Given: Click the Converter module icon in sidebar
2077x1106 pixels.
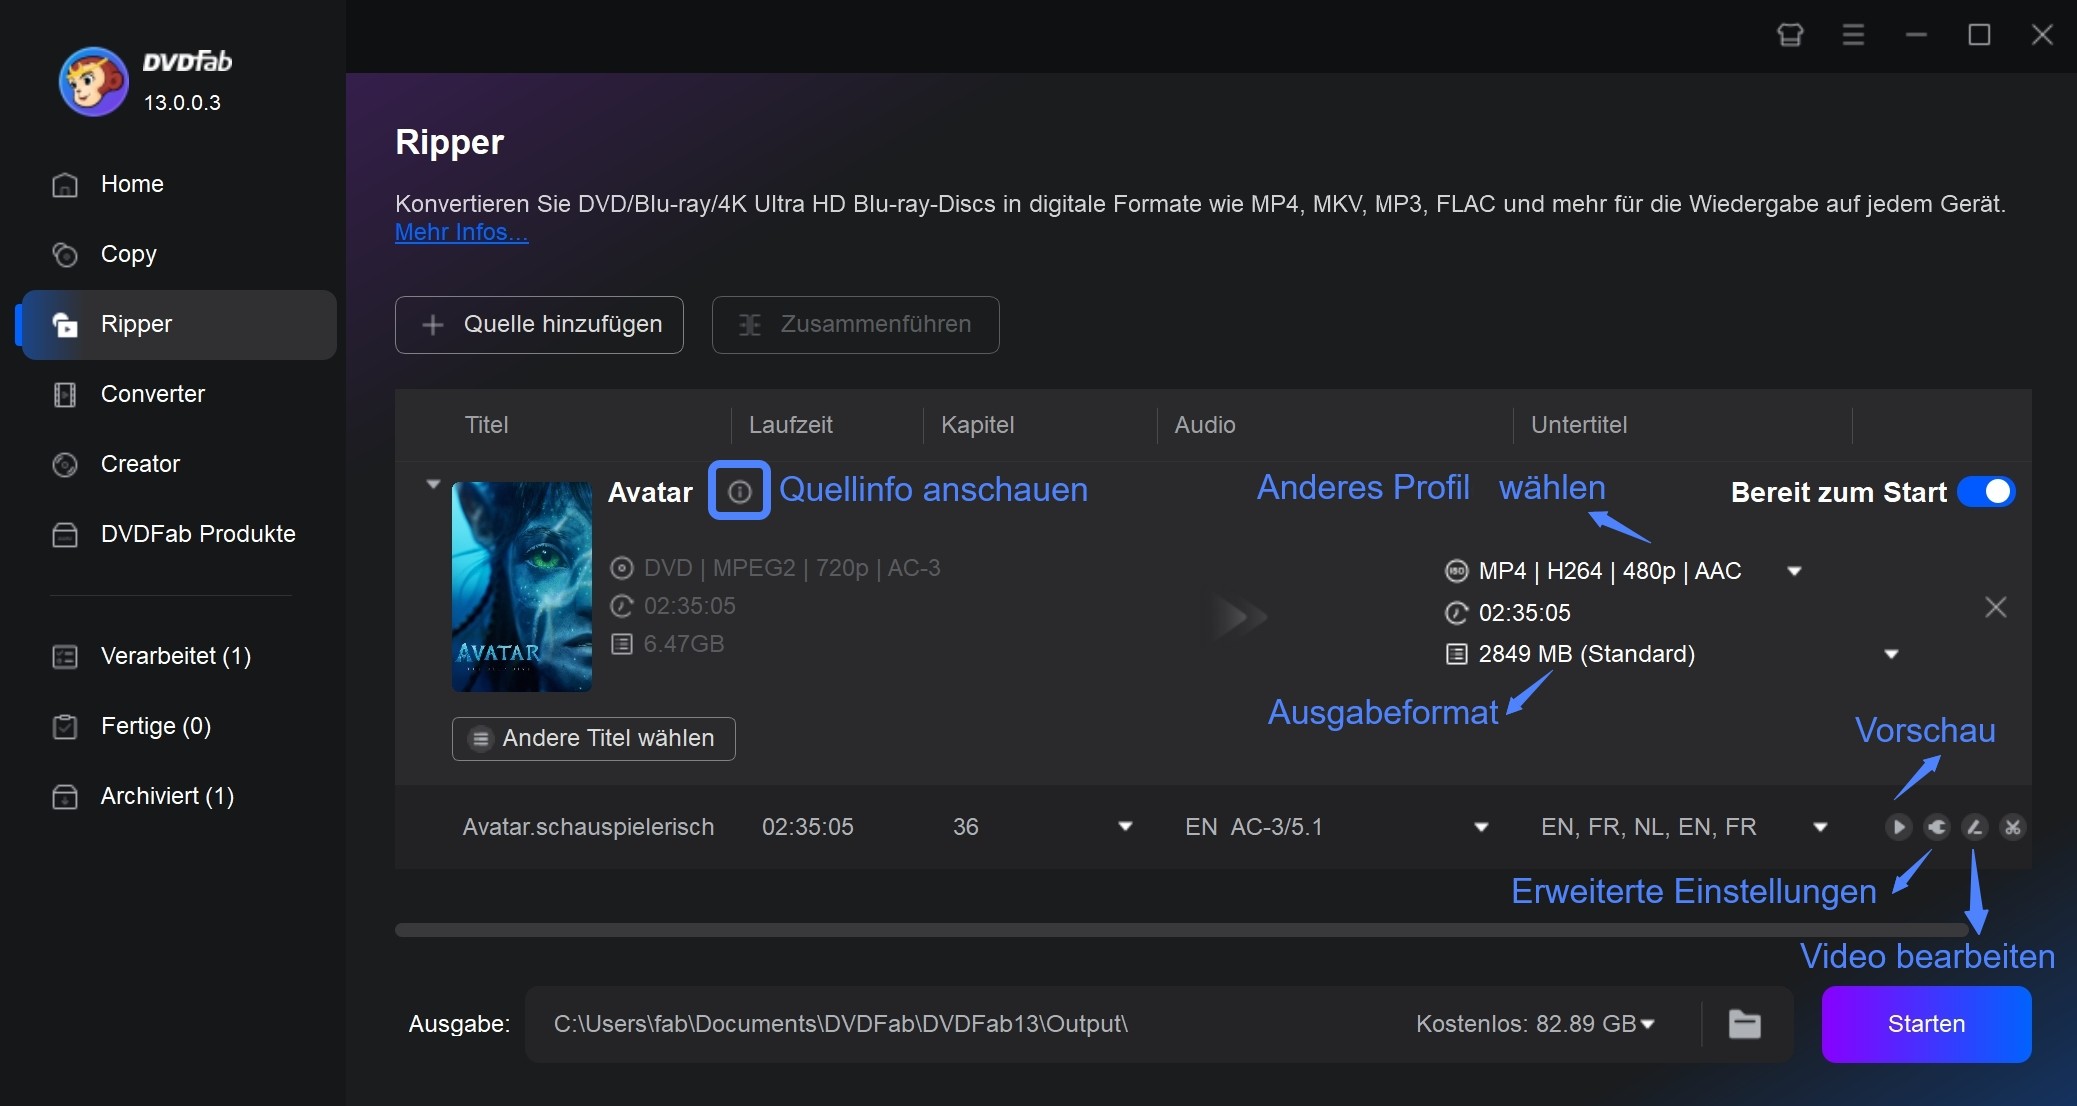Looking at the screenshot, I should coord(67,394).
